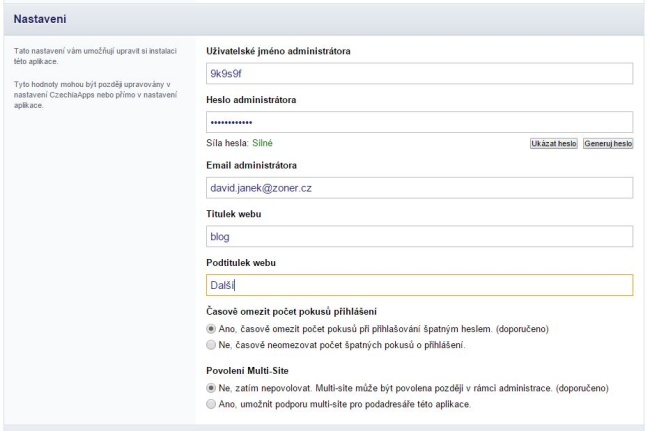Click the Generuj heslo button
This screenshot has height=431, width=650.
[x=609, y=144]
